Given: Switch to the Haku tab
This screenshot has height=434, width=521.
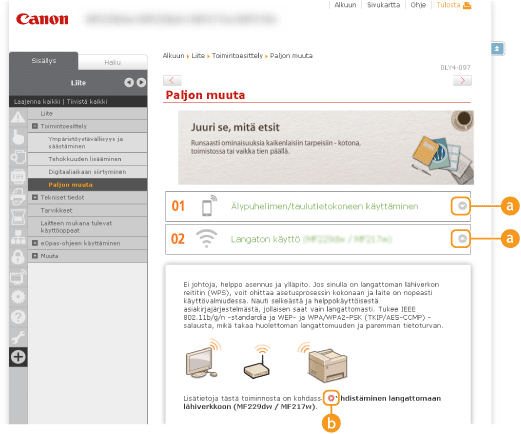Looking at the screenshot, I should tap(113, 62).
